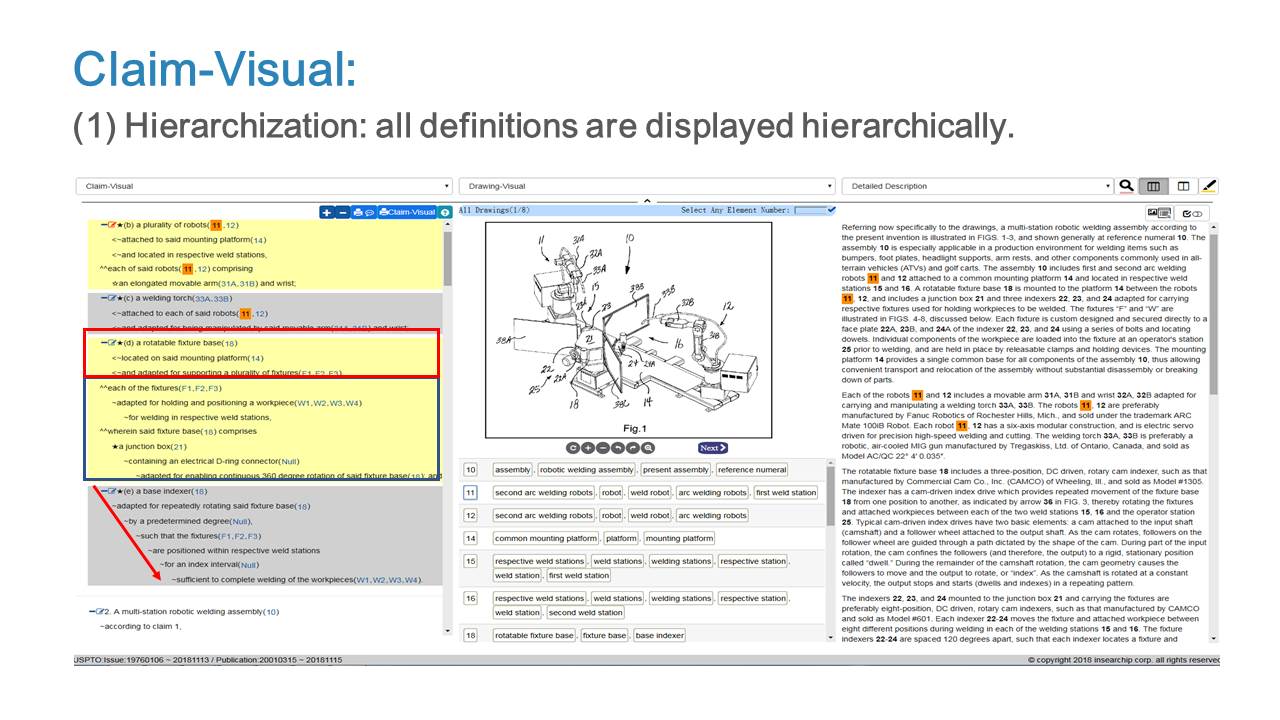
Task: Open the Claim-Visual panel dropdown
Action: point(264,186)
